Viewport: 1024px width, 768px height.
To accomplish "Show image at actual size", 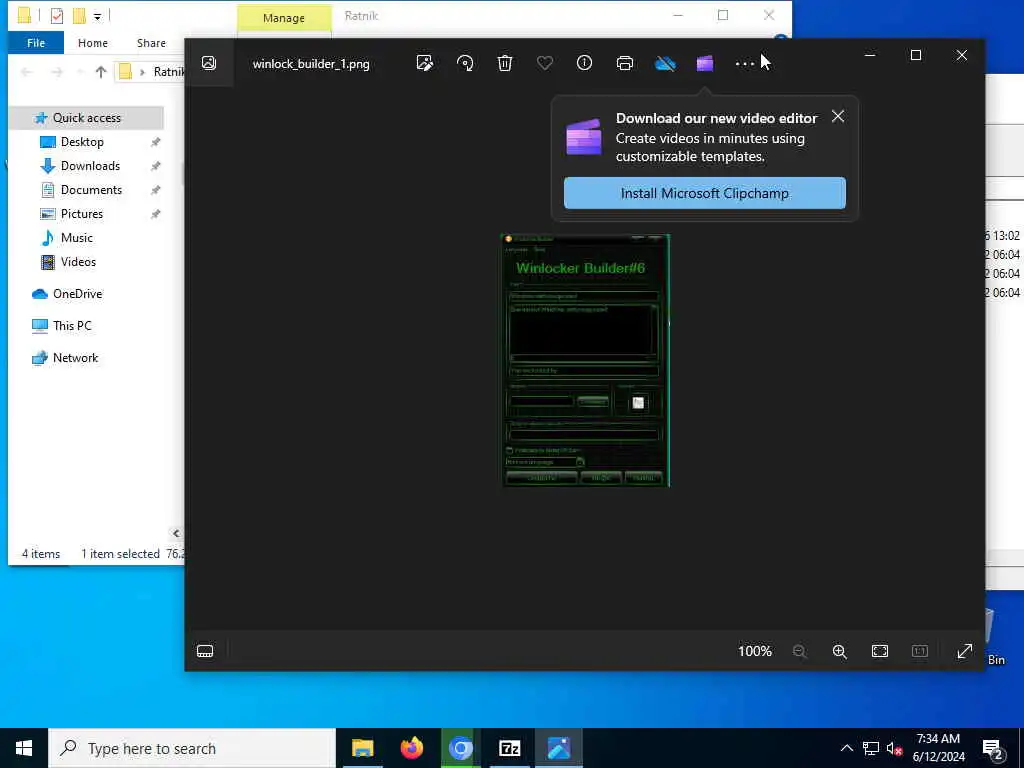I will pos(920,651).
